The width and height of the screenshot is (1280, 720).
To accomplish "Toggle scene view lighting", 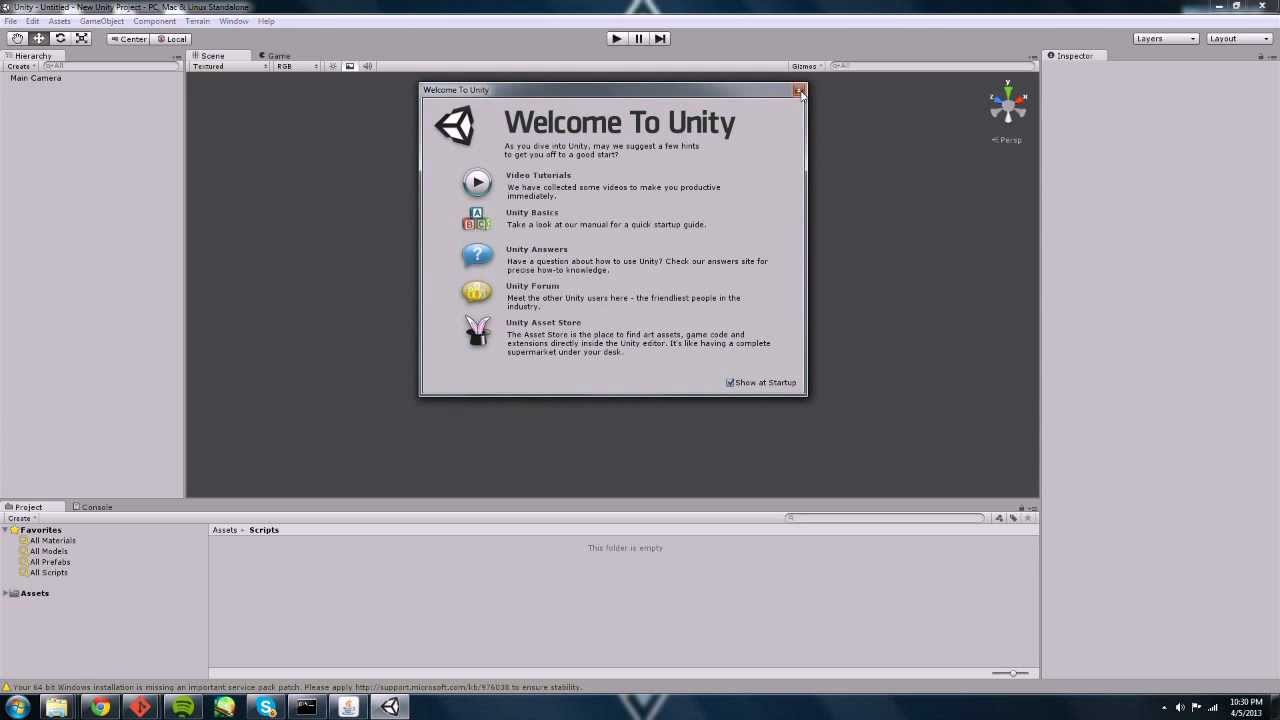I will (x=333, y=65).
